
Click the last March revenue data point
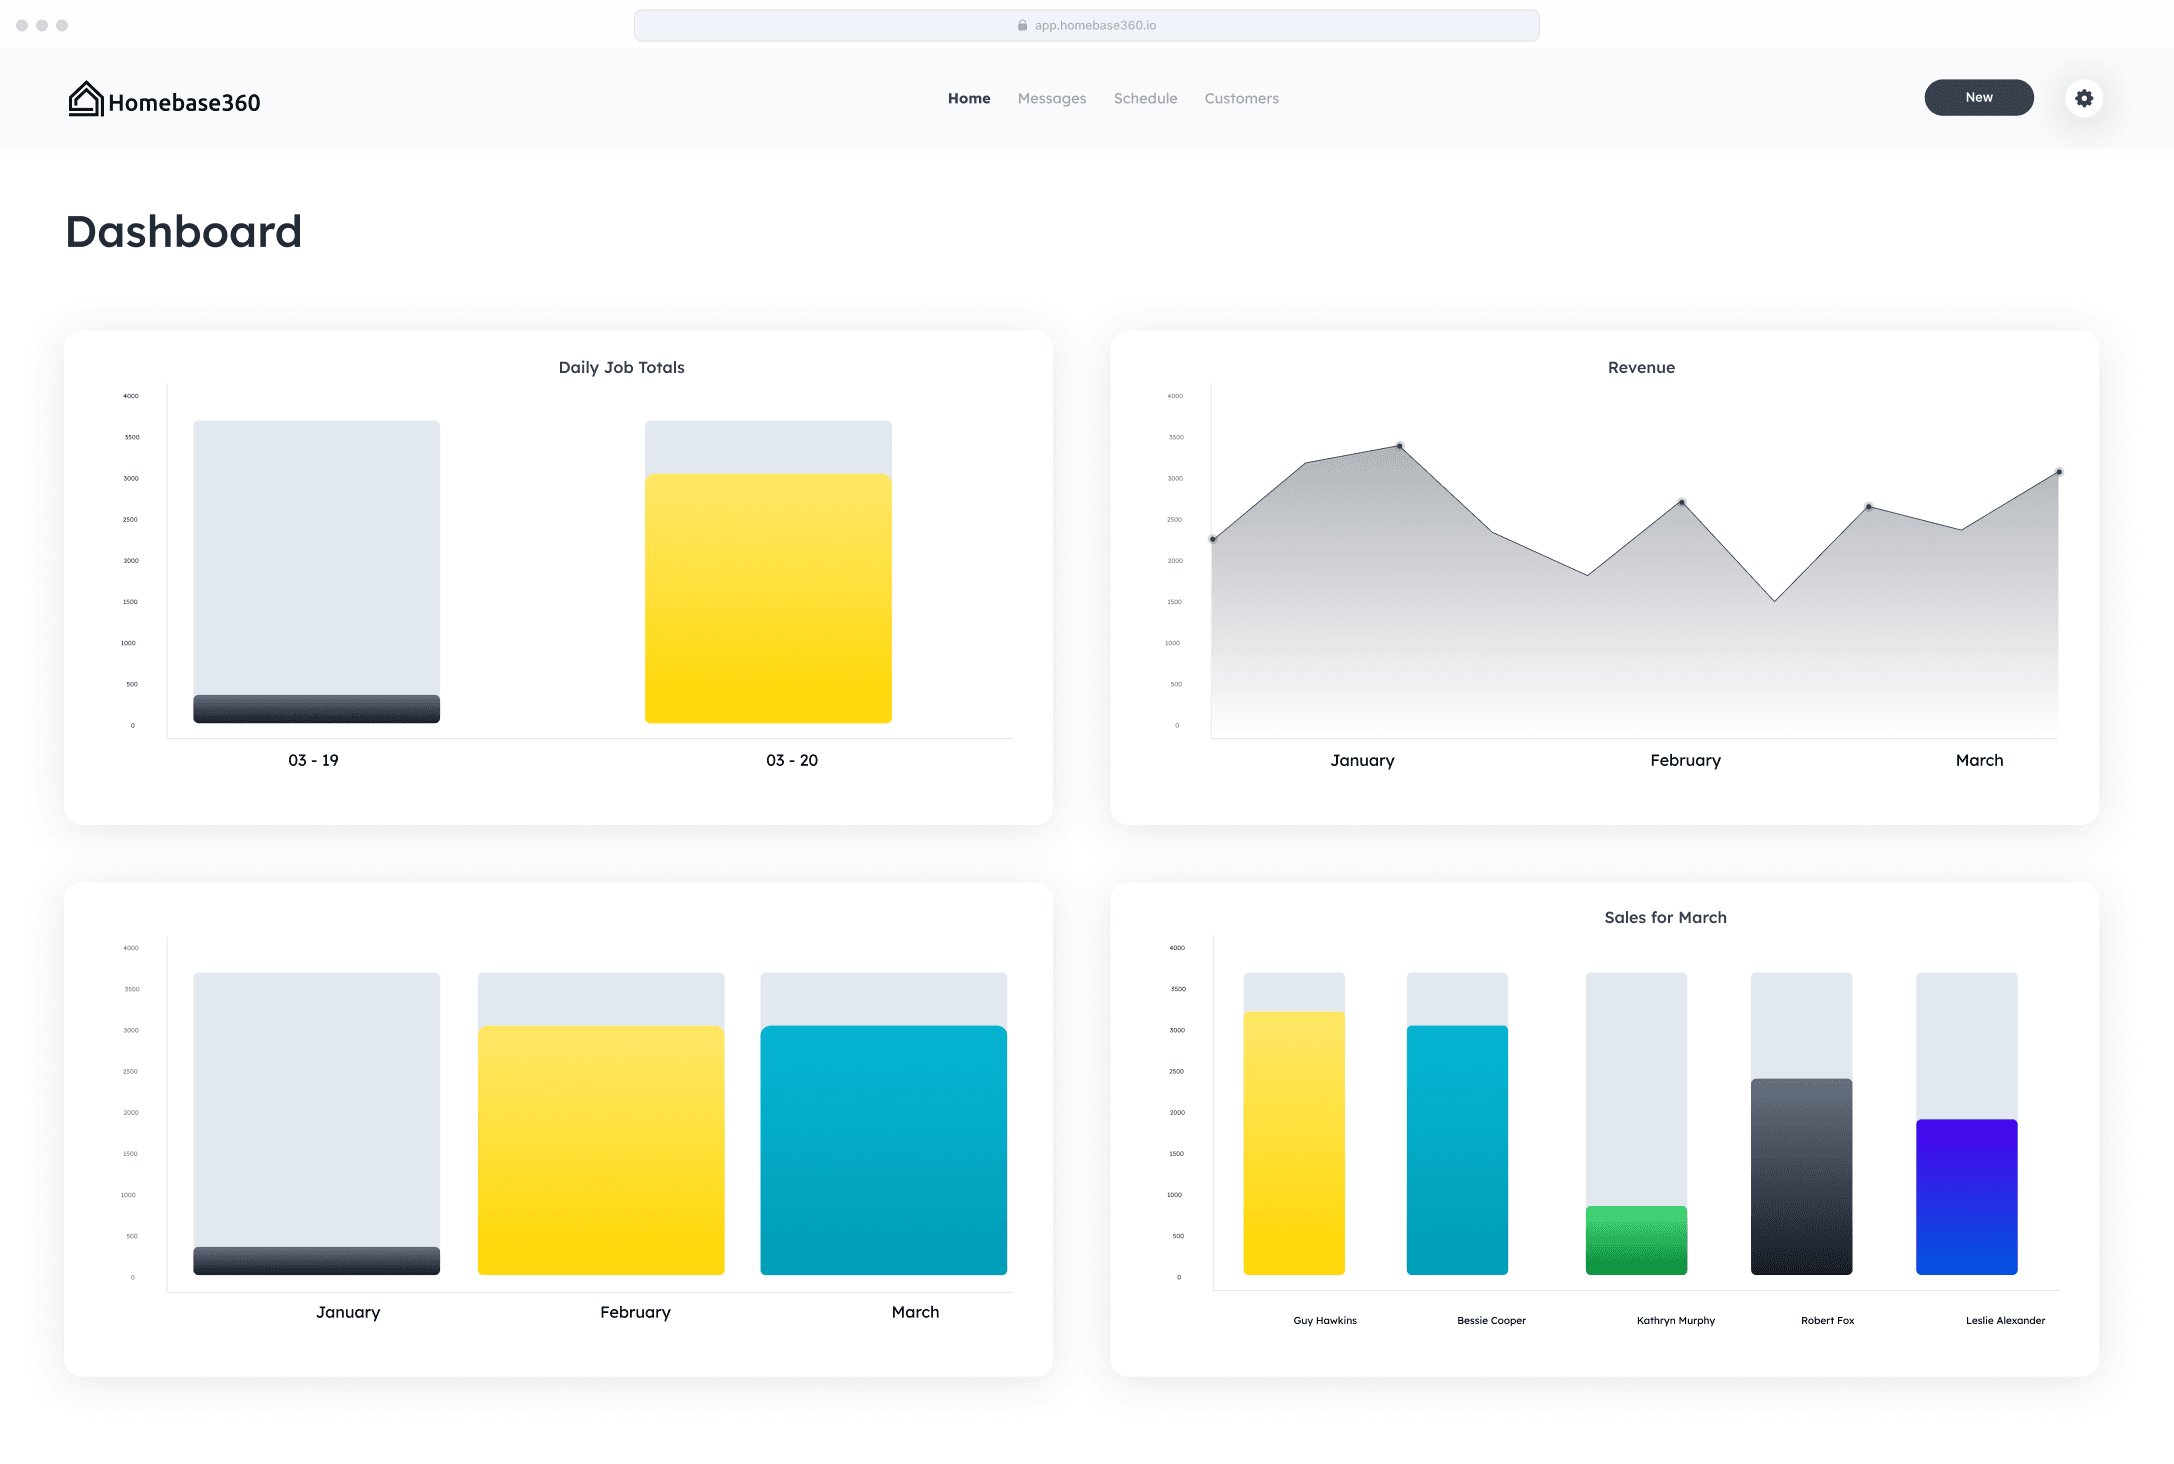[x=2058, y=472]
